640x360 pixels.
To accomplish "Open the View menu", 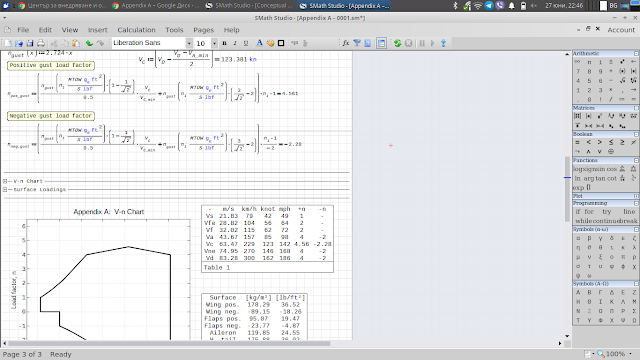I will (70, 30).
